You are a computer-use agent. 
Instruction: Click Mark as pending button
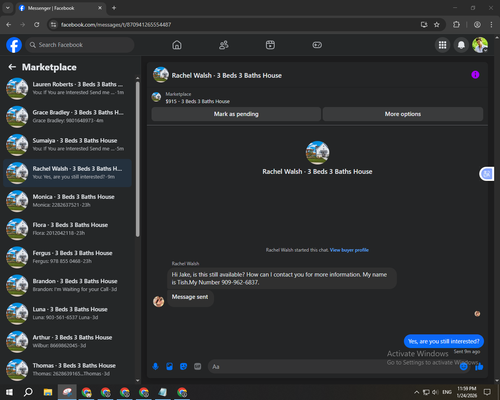[236, 114]
